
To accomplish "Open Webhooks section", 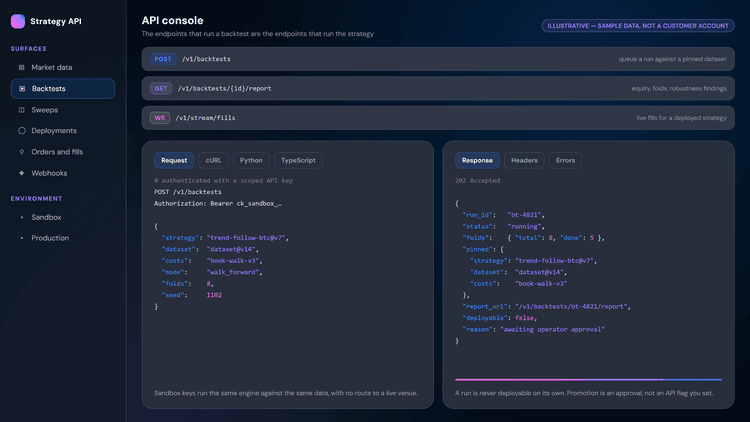I will tap(63, 173).
